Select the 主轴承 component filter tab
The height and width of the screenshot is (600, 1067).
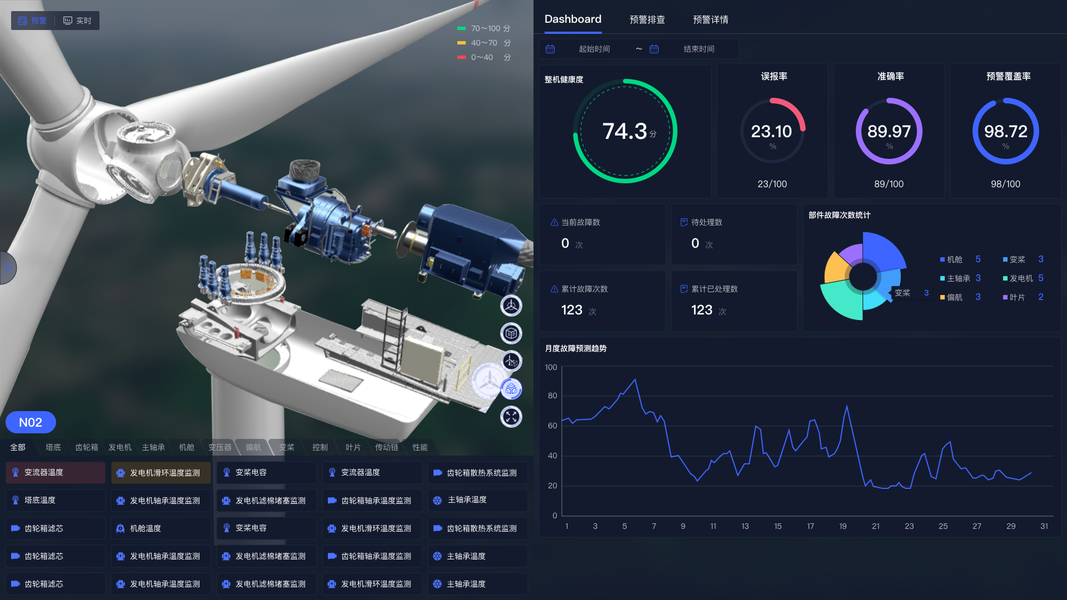point(153,447)
